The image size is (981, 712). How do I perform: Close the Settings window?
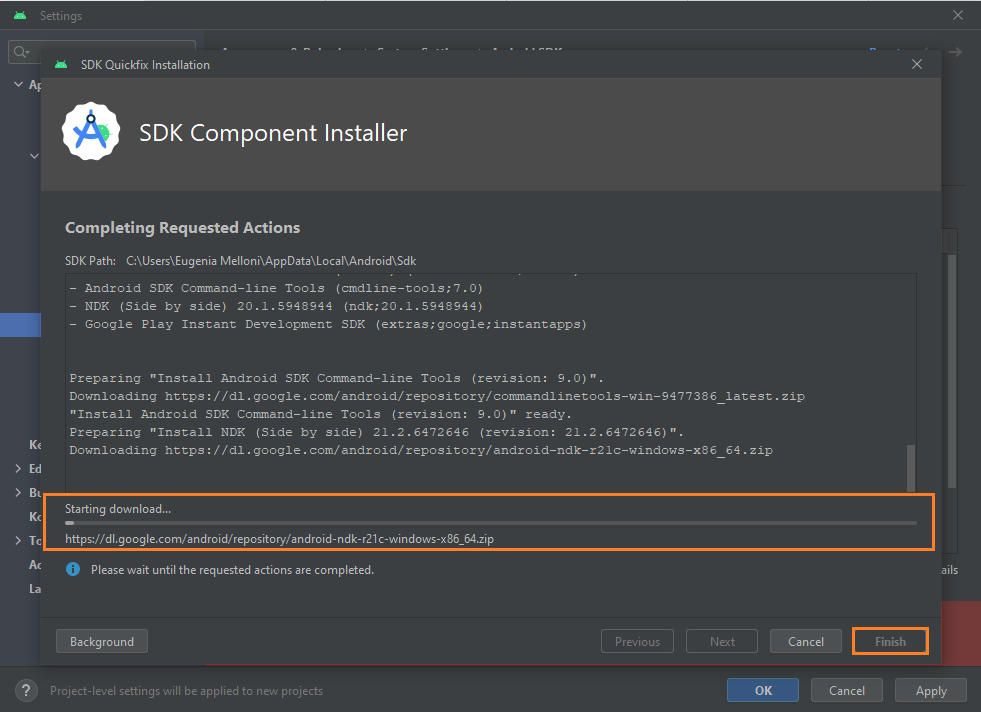coord(957,15)
